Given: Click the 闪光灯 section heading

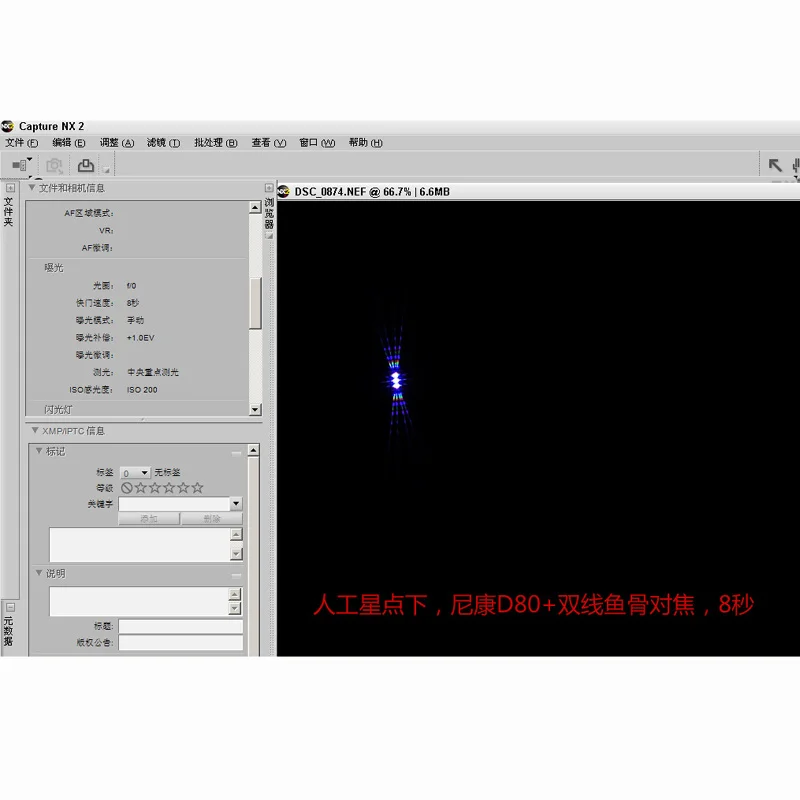Looking at the screenshot, I should point(58,410).
